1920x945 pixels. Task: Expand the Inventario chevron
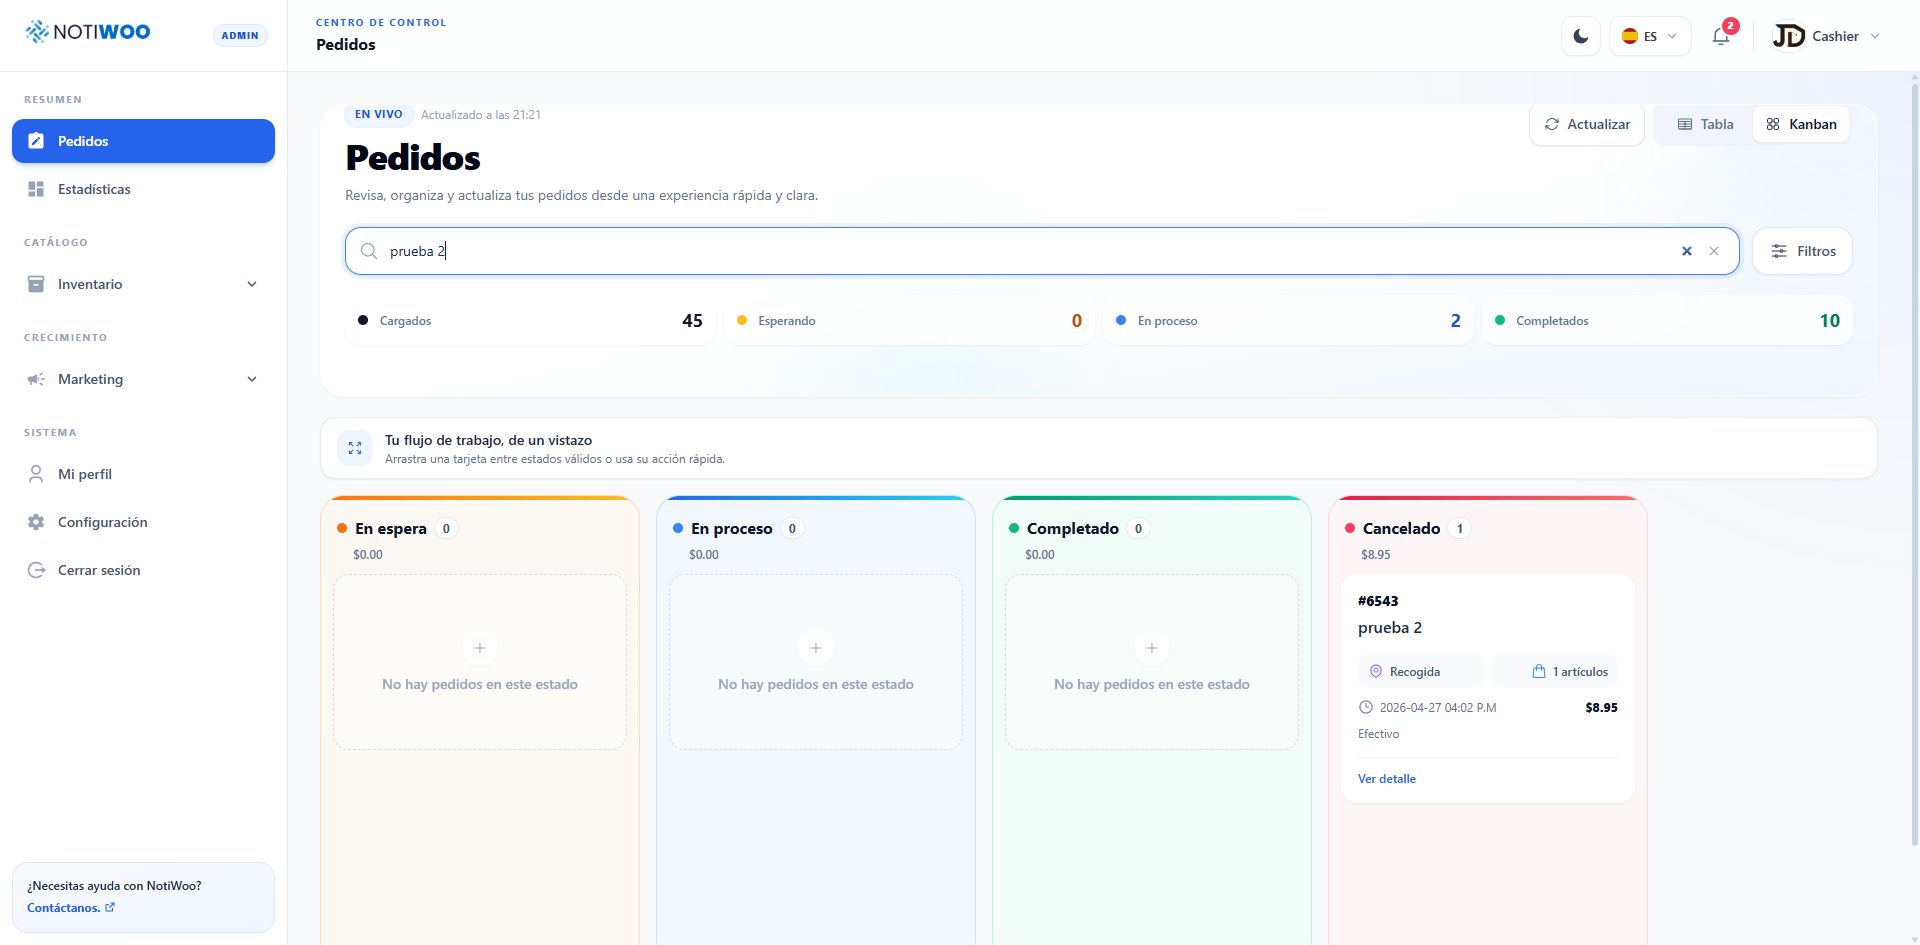pyautogui.click(x=252, y=284)
